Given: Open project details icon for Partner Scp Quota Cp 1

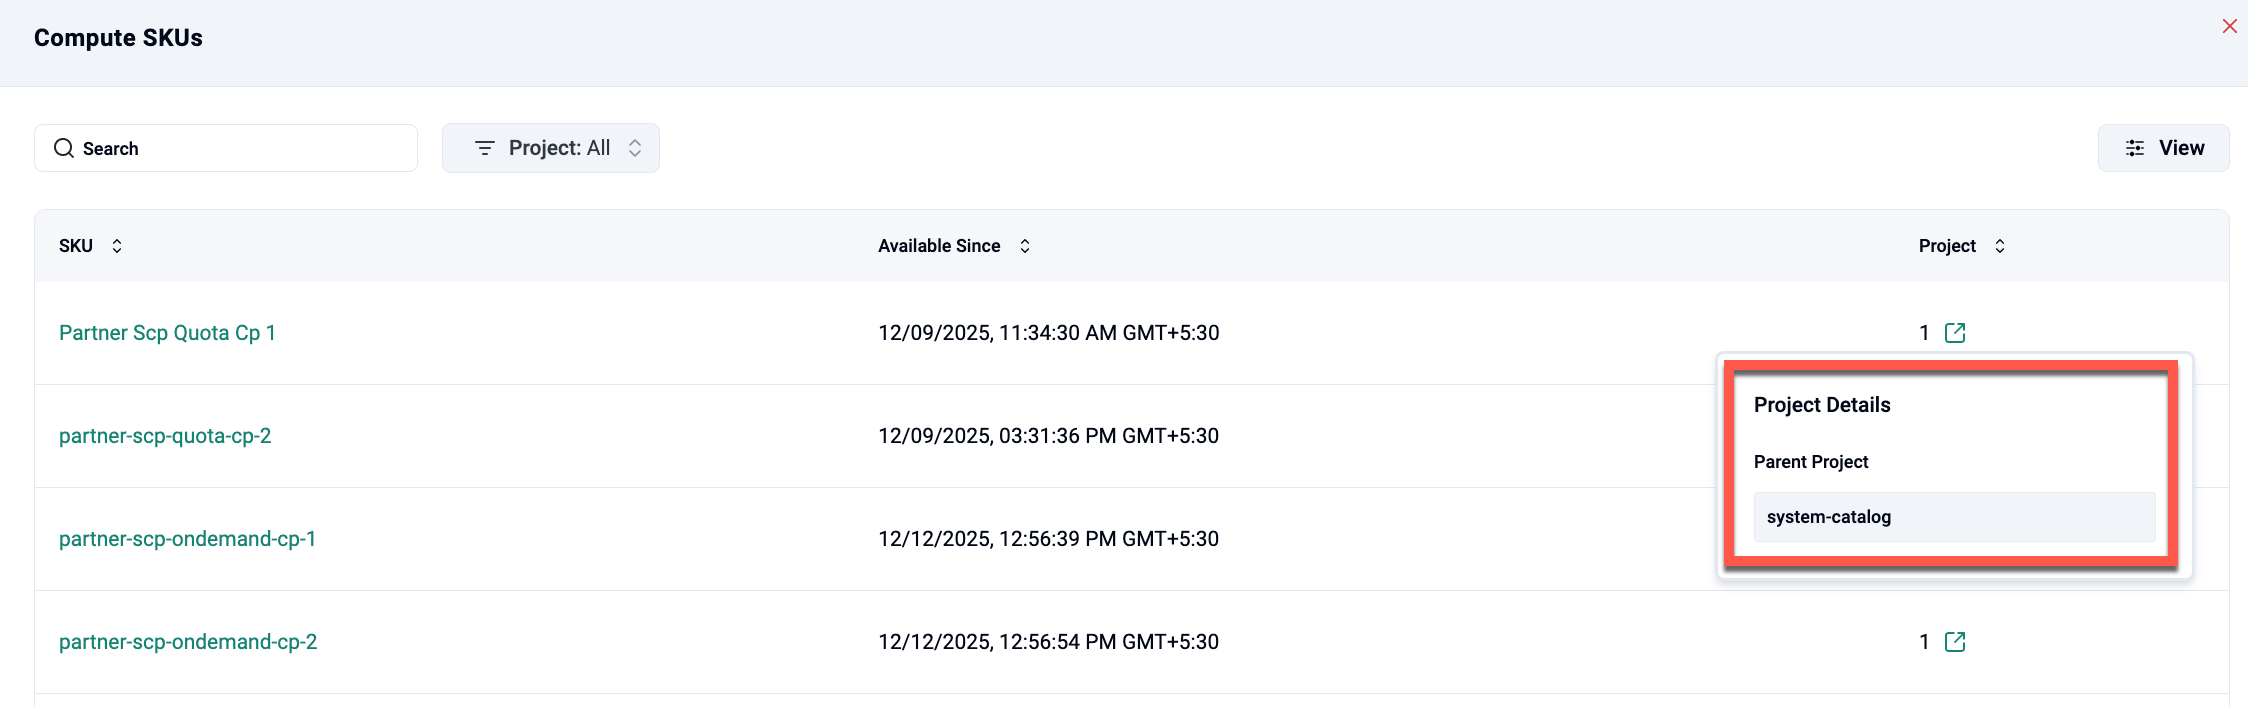Looking at the screenshot, I should tap(1955, 333).
